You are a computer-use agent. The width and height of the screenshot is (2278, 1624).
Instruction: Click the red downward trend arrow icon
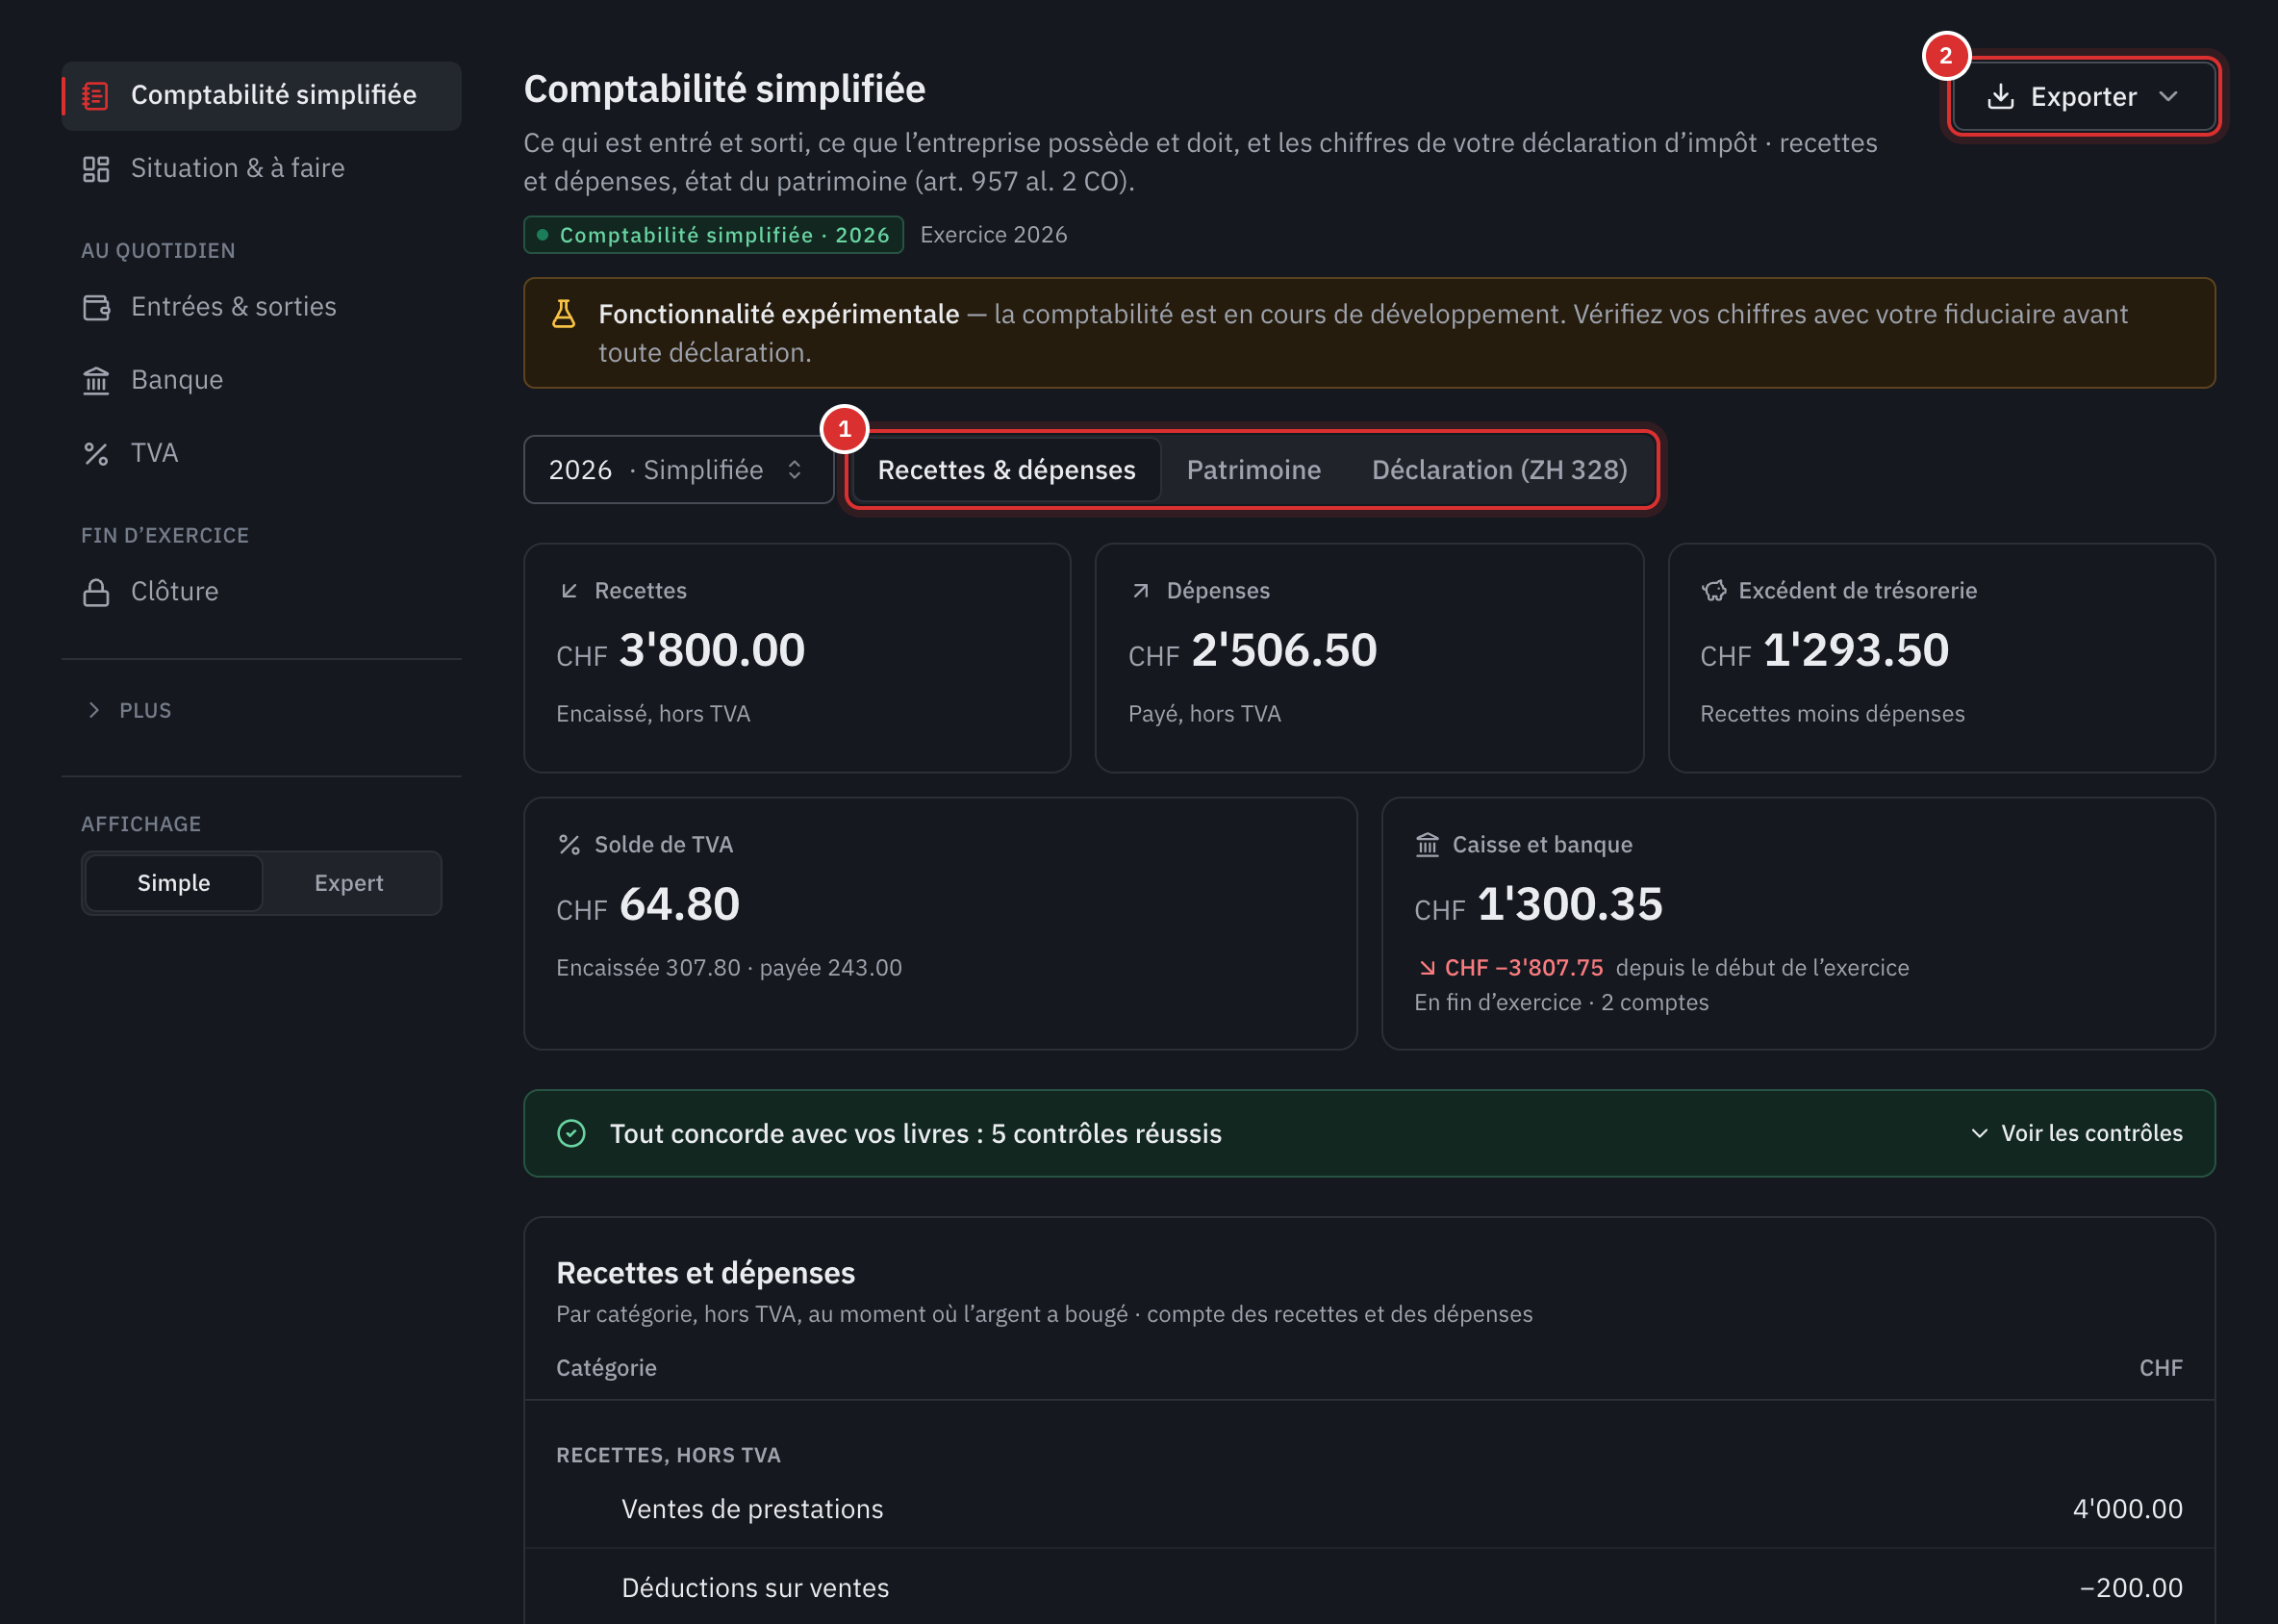pos(1427,967)
